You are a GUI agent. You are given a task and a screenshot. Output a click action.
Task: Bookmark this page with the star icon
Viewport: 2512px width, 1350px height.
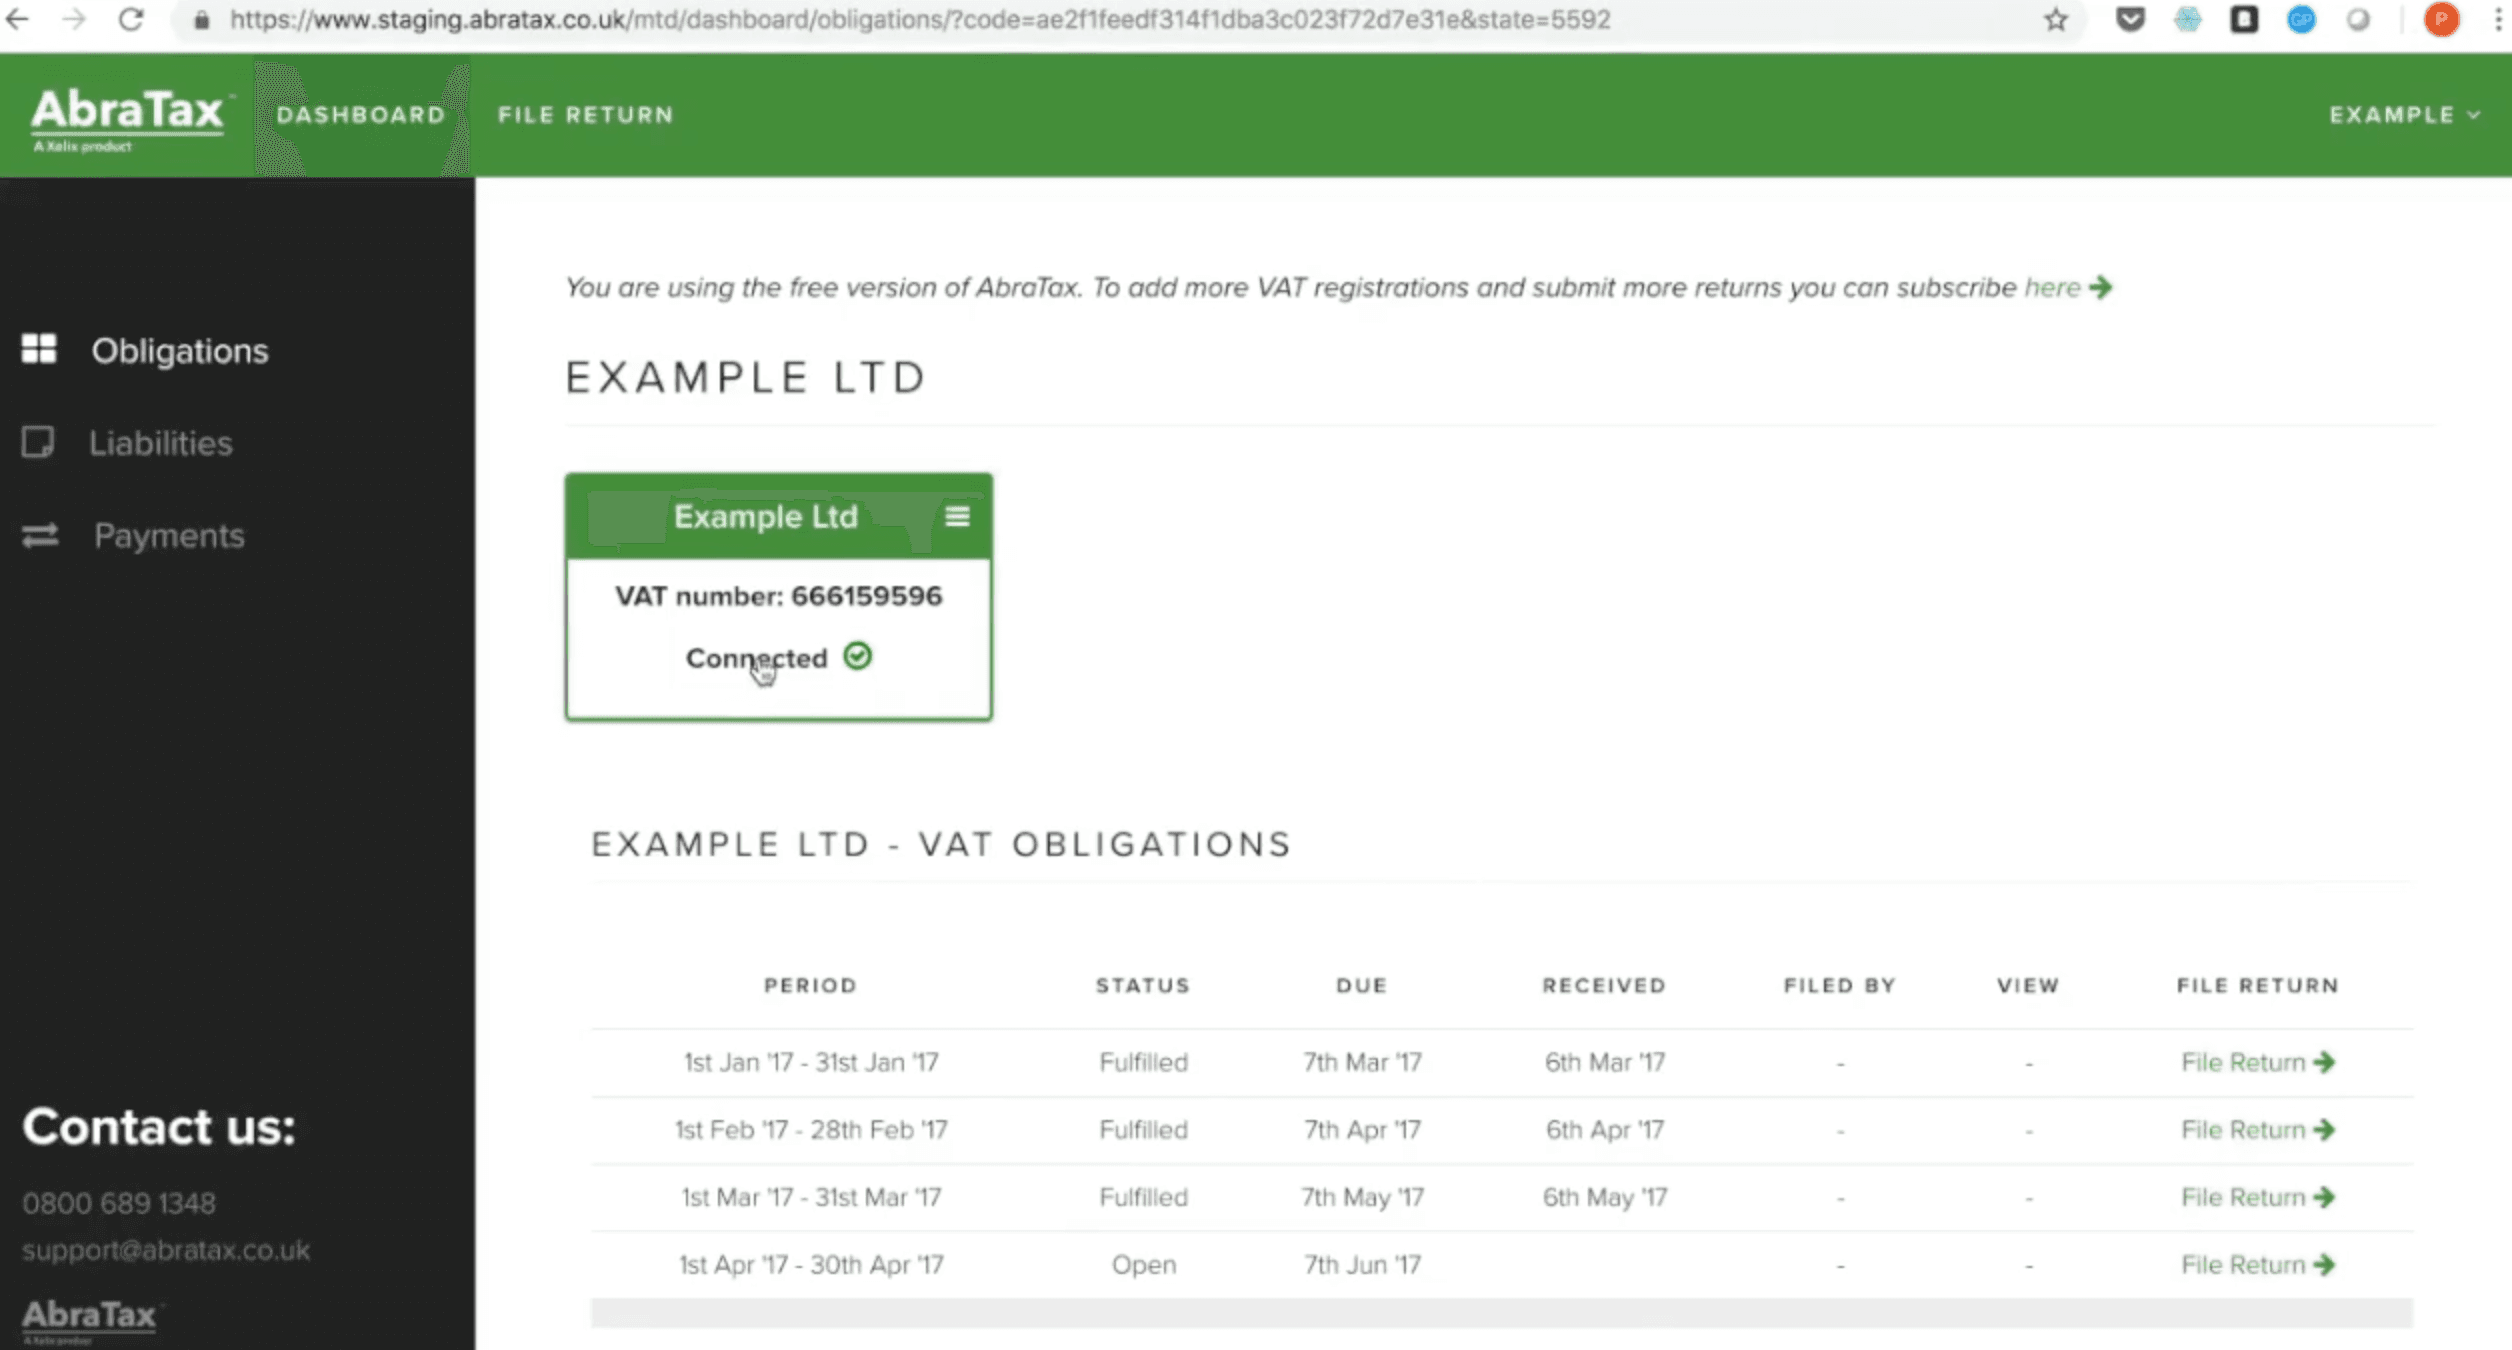pos(2055,20)
